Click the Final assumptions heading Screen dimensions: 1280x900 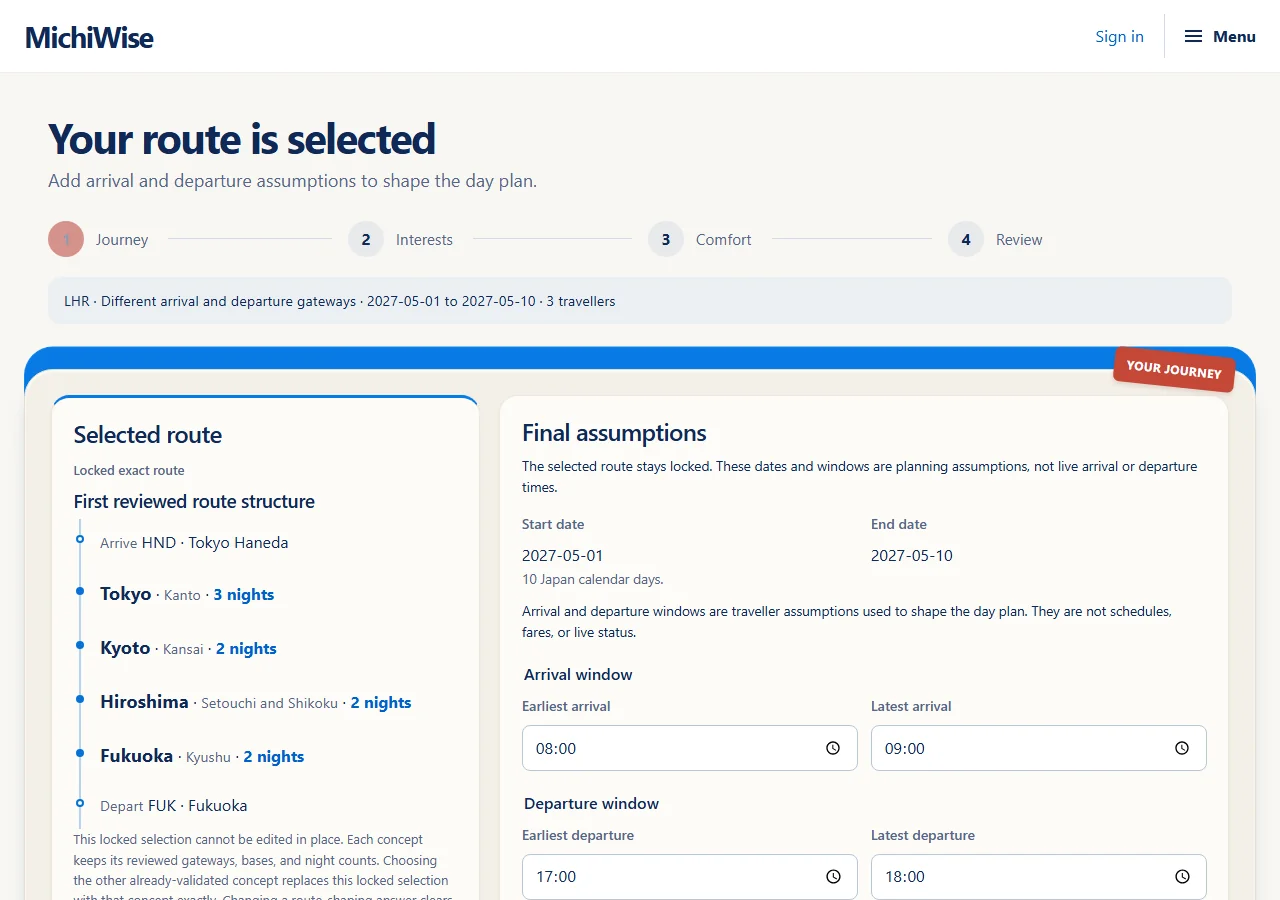614,433
